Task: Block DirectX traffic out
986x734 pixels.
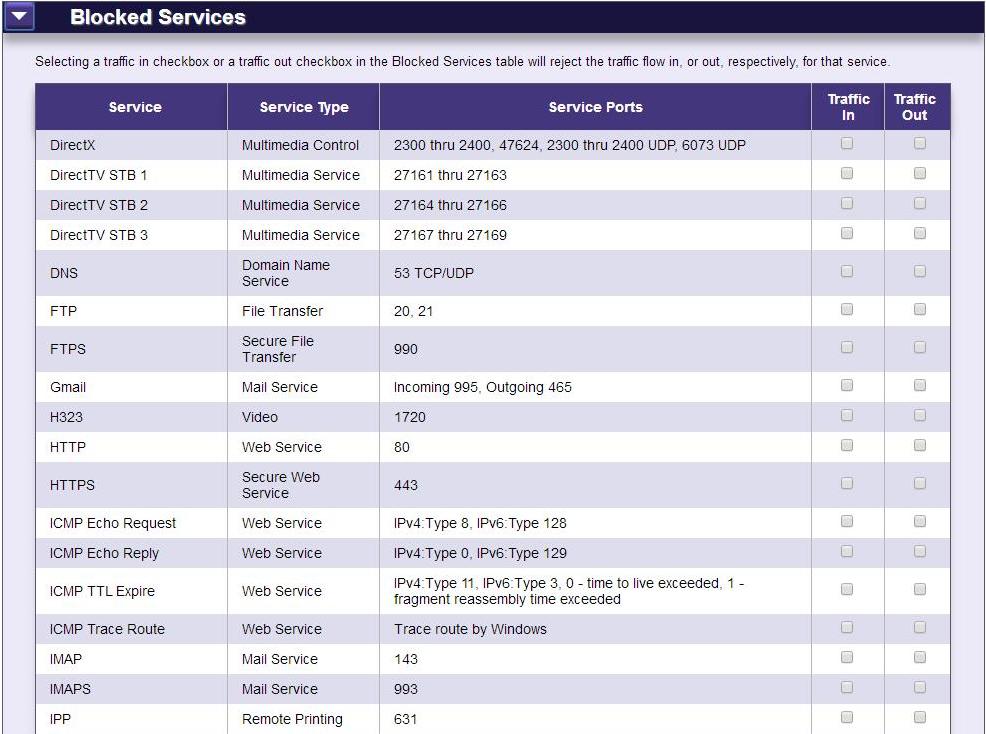Action: pyautogui.click(x=919, y=143)
